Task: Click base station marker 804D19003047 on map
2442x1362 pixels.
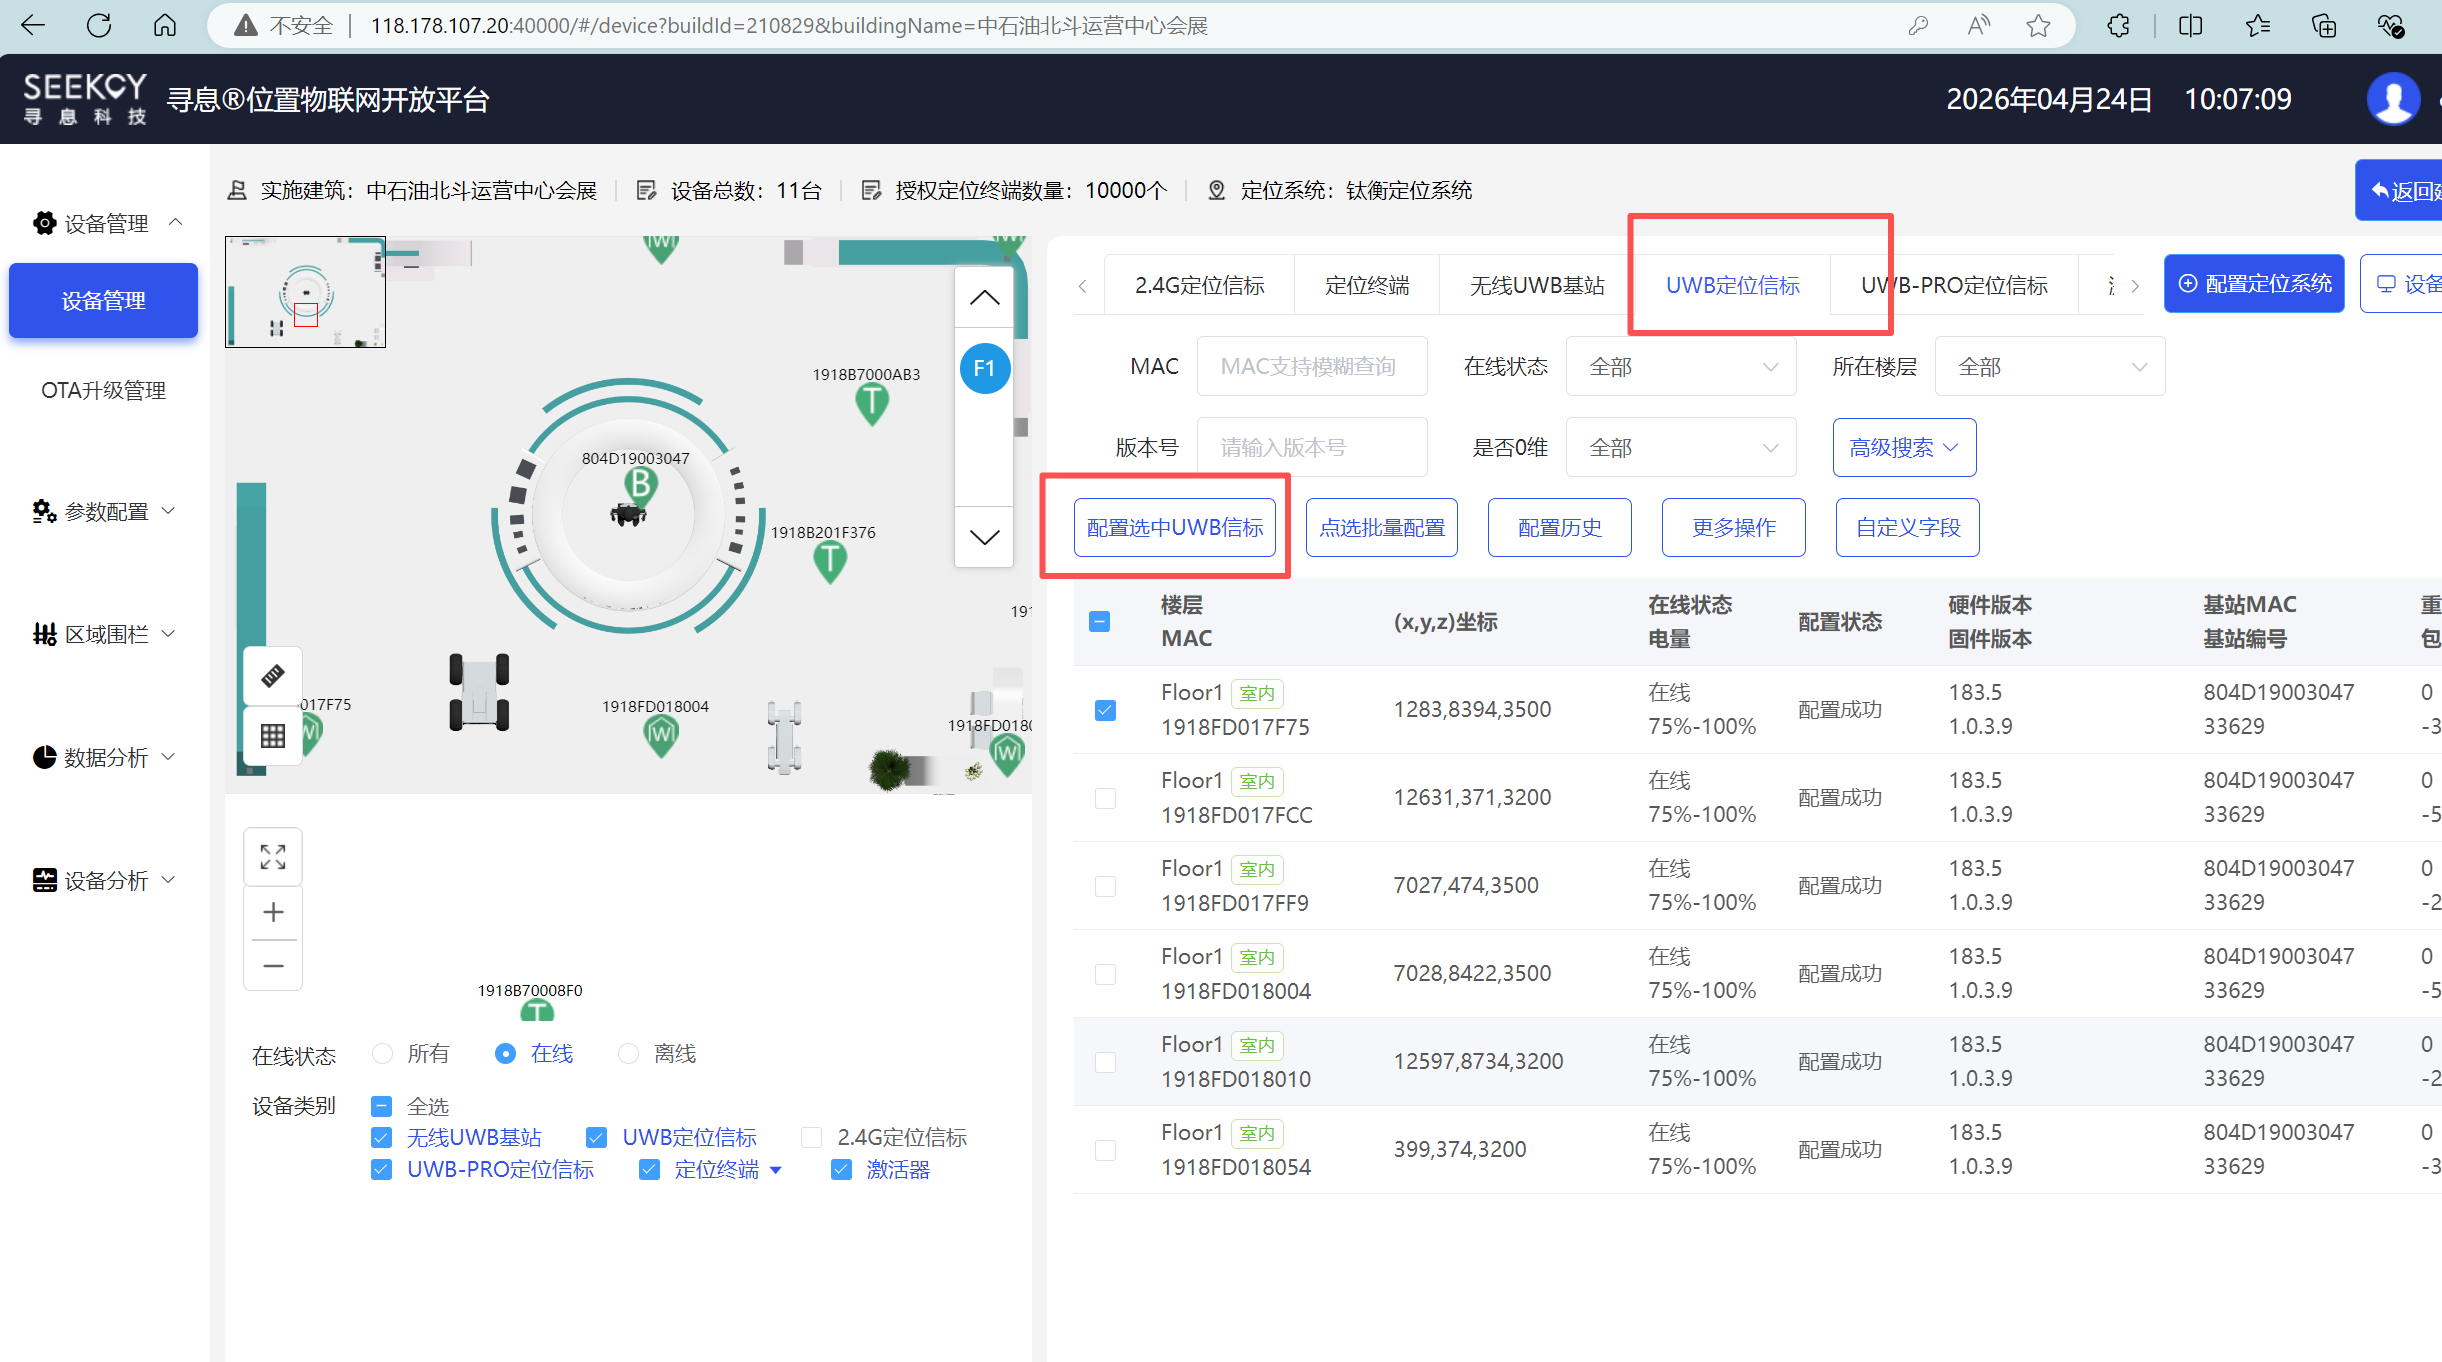Action: tap(640, 487)
